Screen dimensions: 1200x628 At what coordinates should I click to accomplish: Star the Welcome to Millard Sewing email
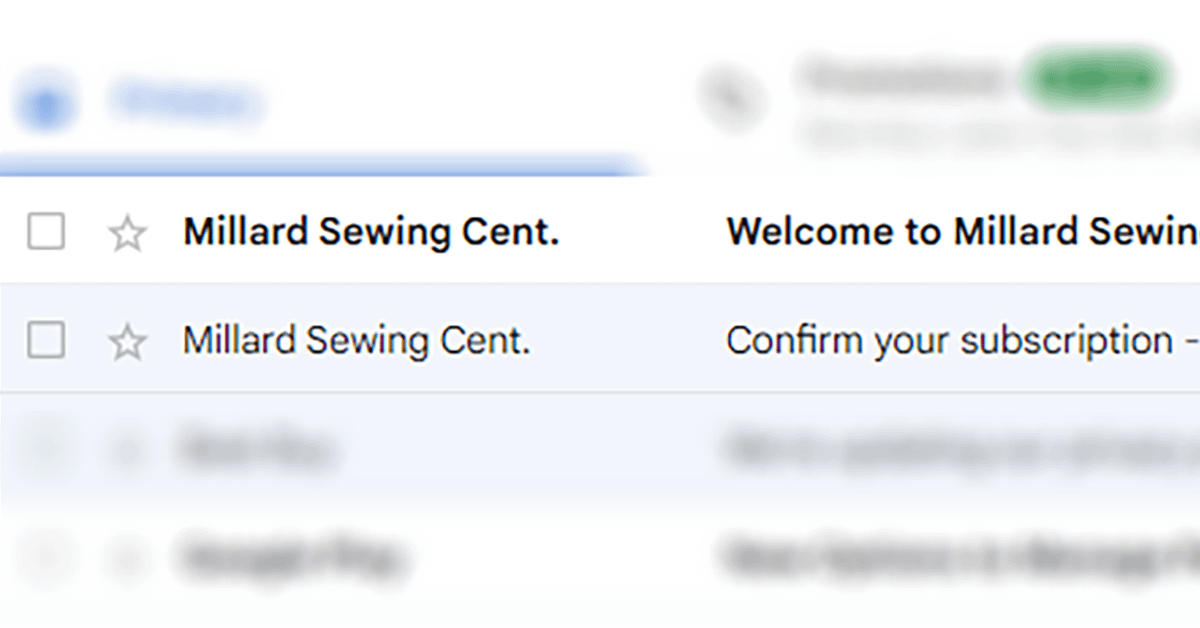127,234
